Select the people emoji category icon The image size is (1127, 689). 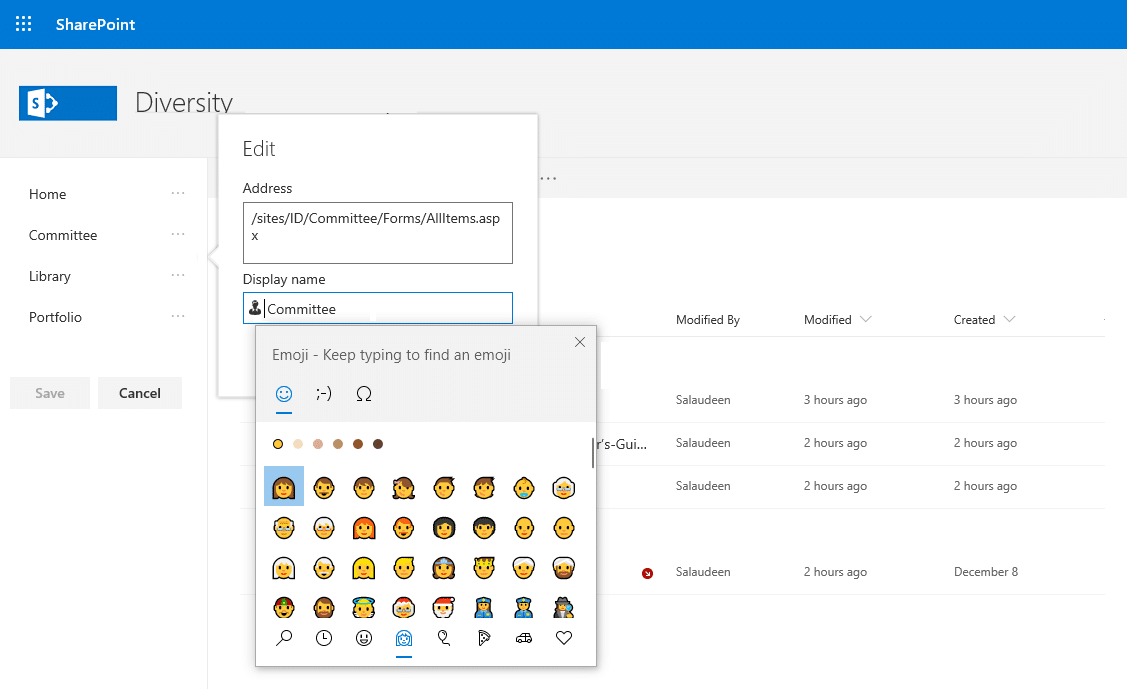pos(403,637)
